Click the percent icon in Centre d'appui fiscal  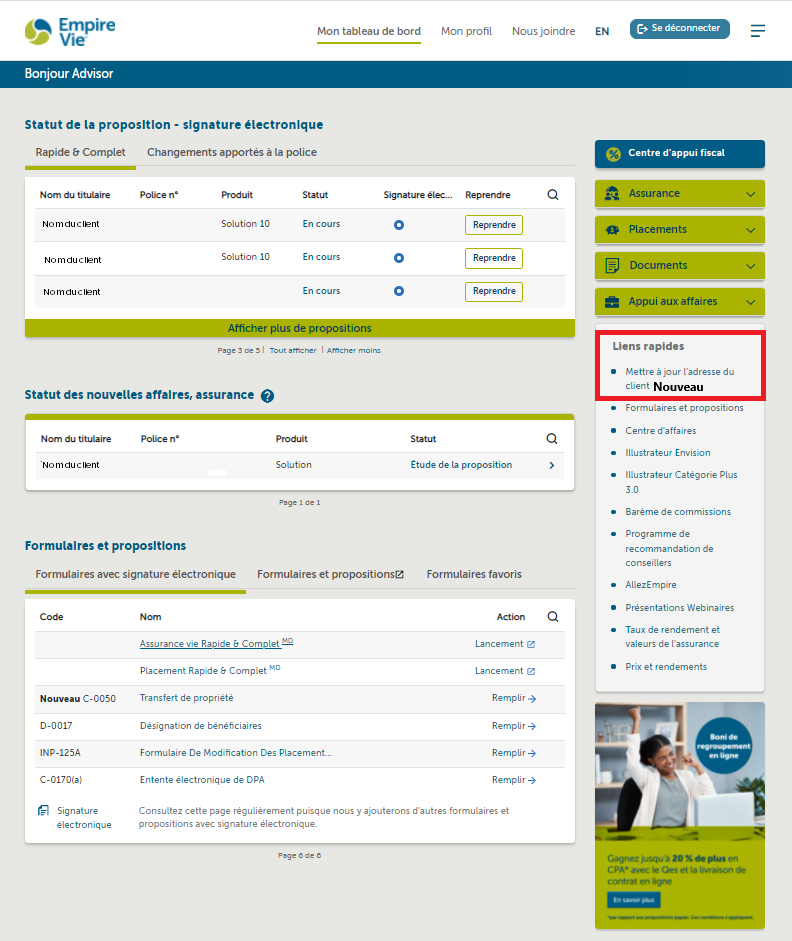pos(613,154)
